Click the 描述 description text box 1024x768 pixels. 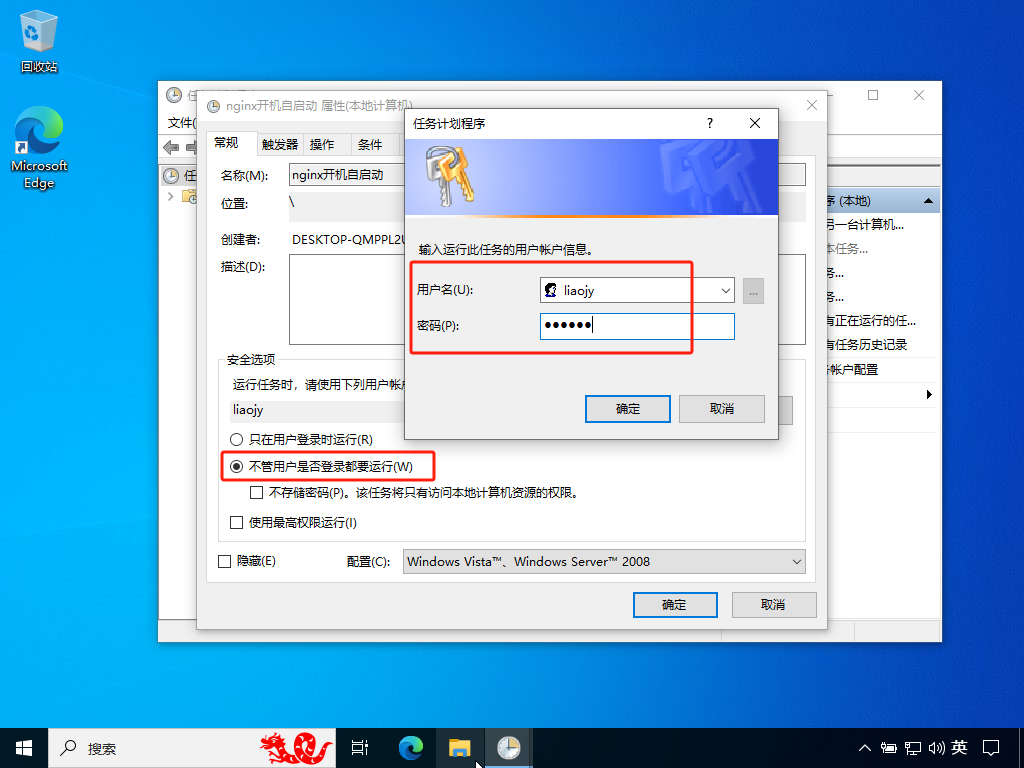pos(347,299)
